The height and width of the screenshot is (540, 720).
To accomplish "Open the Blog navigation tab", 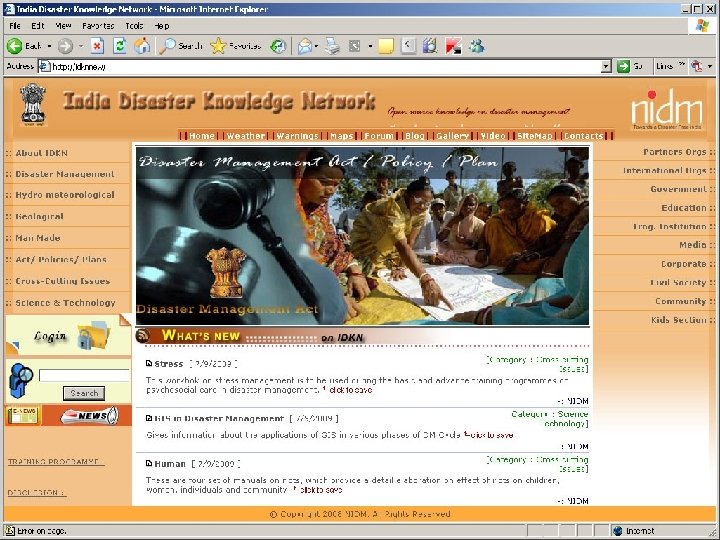I will [415, 135].
